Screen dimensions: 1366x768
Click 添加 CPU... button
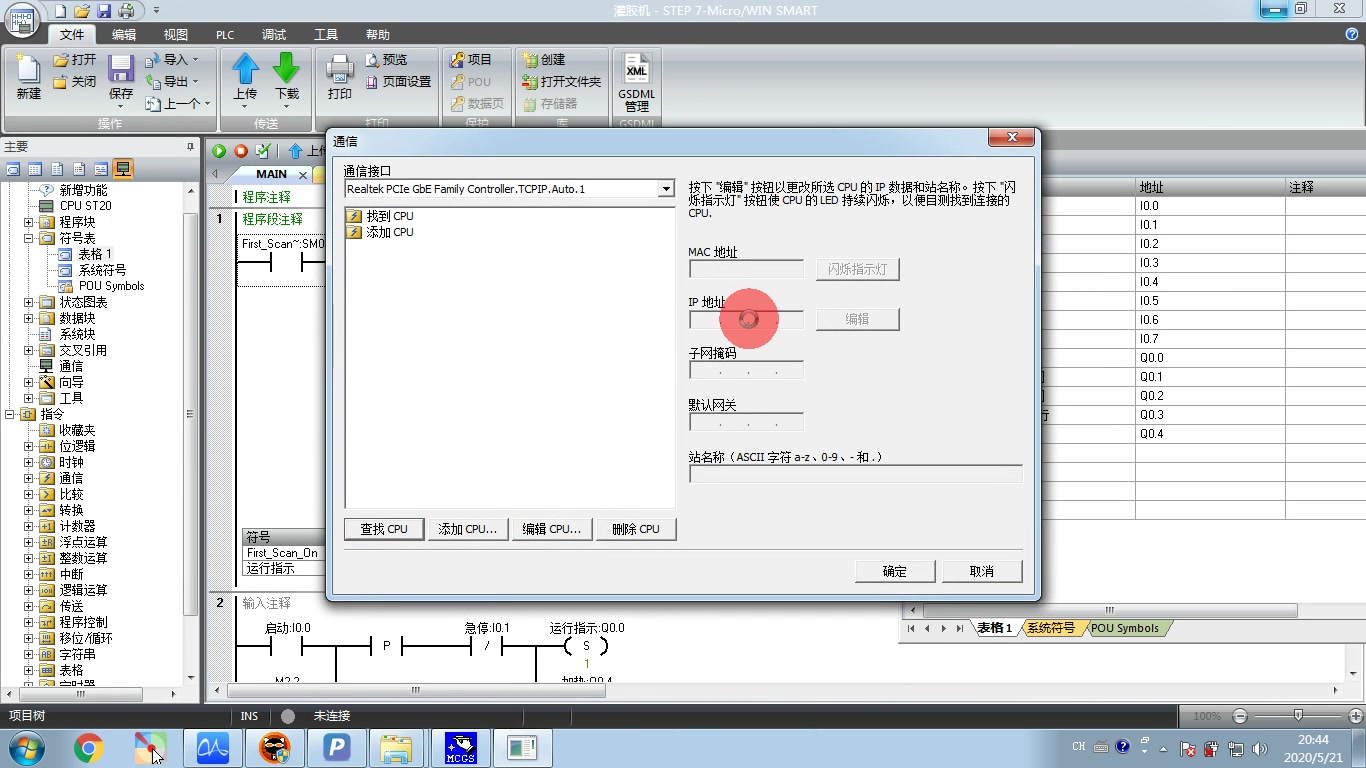468,529
